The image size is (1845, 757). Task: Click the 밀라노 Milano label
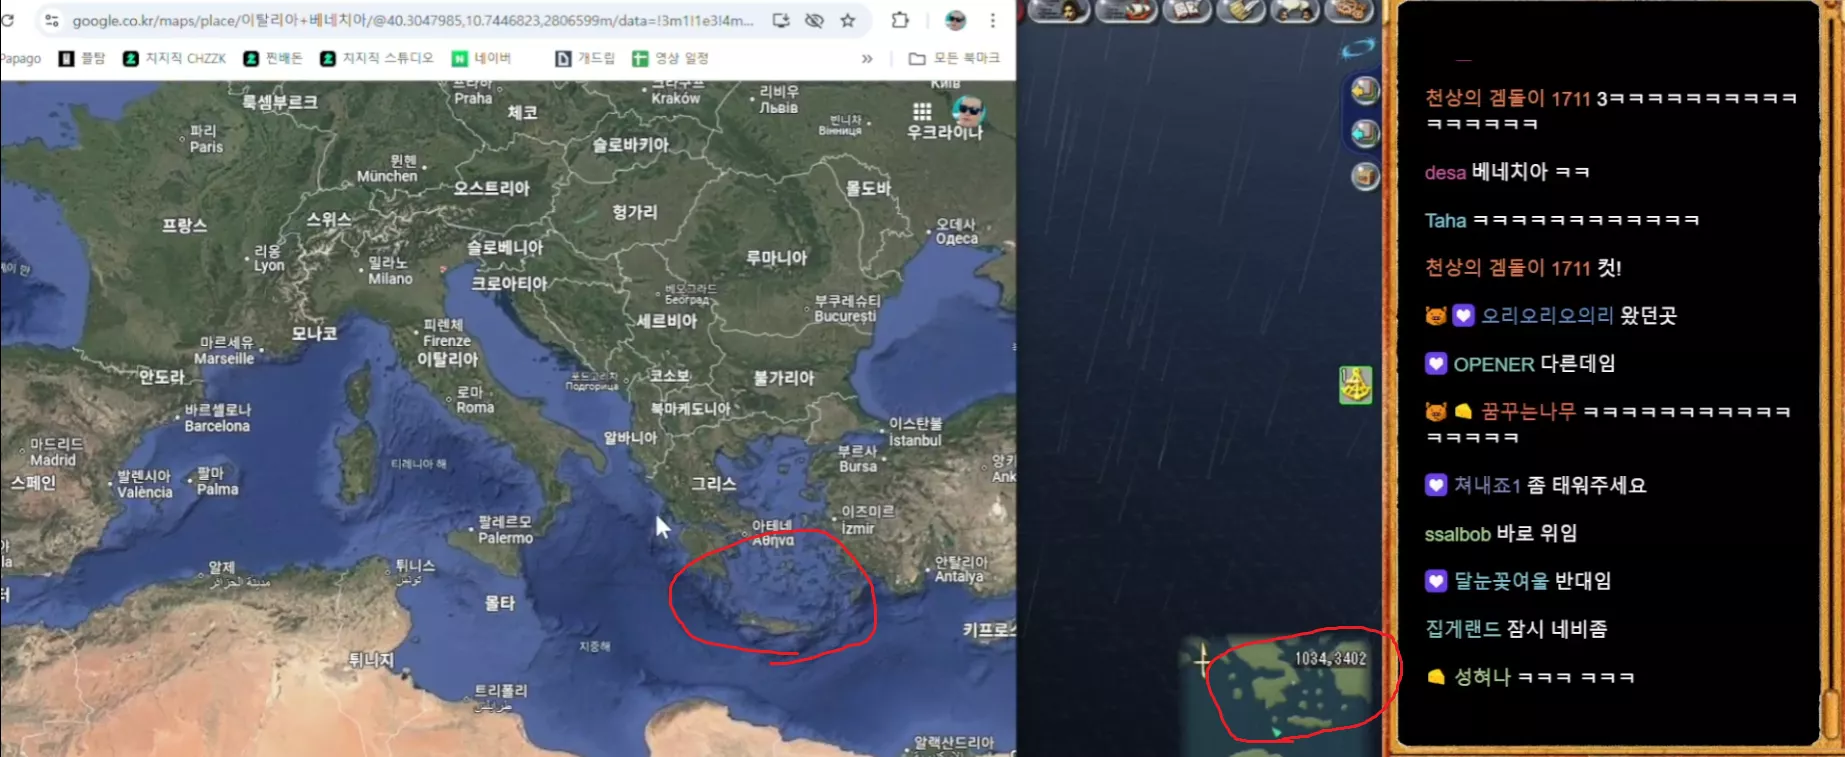pos(390,271)
